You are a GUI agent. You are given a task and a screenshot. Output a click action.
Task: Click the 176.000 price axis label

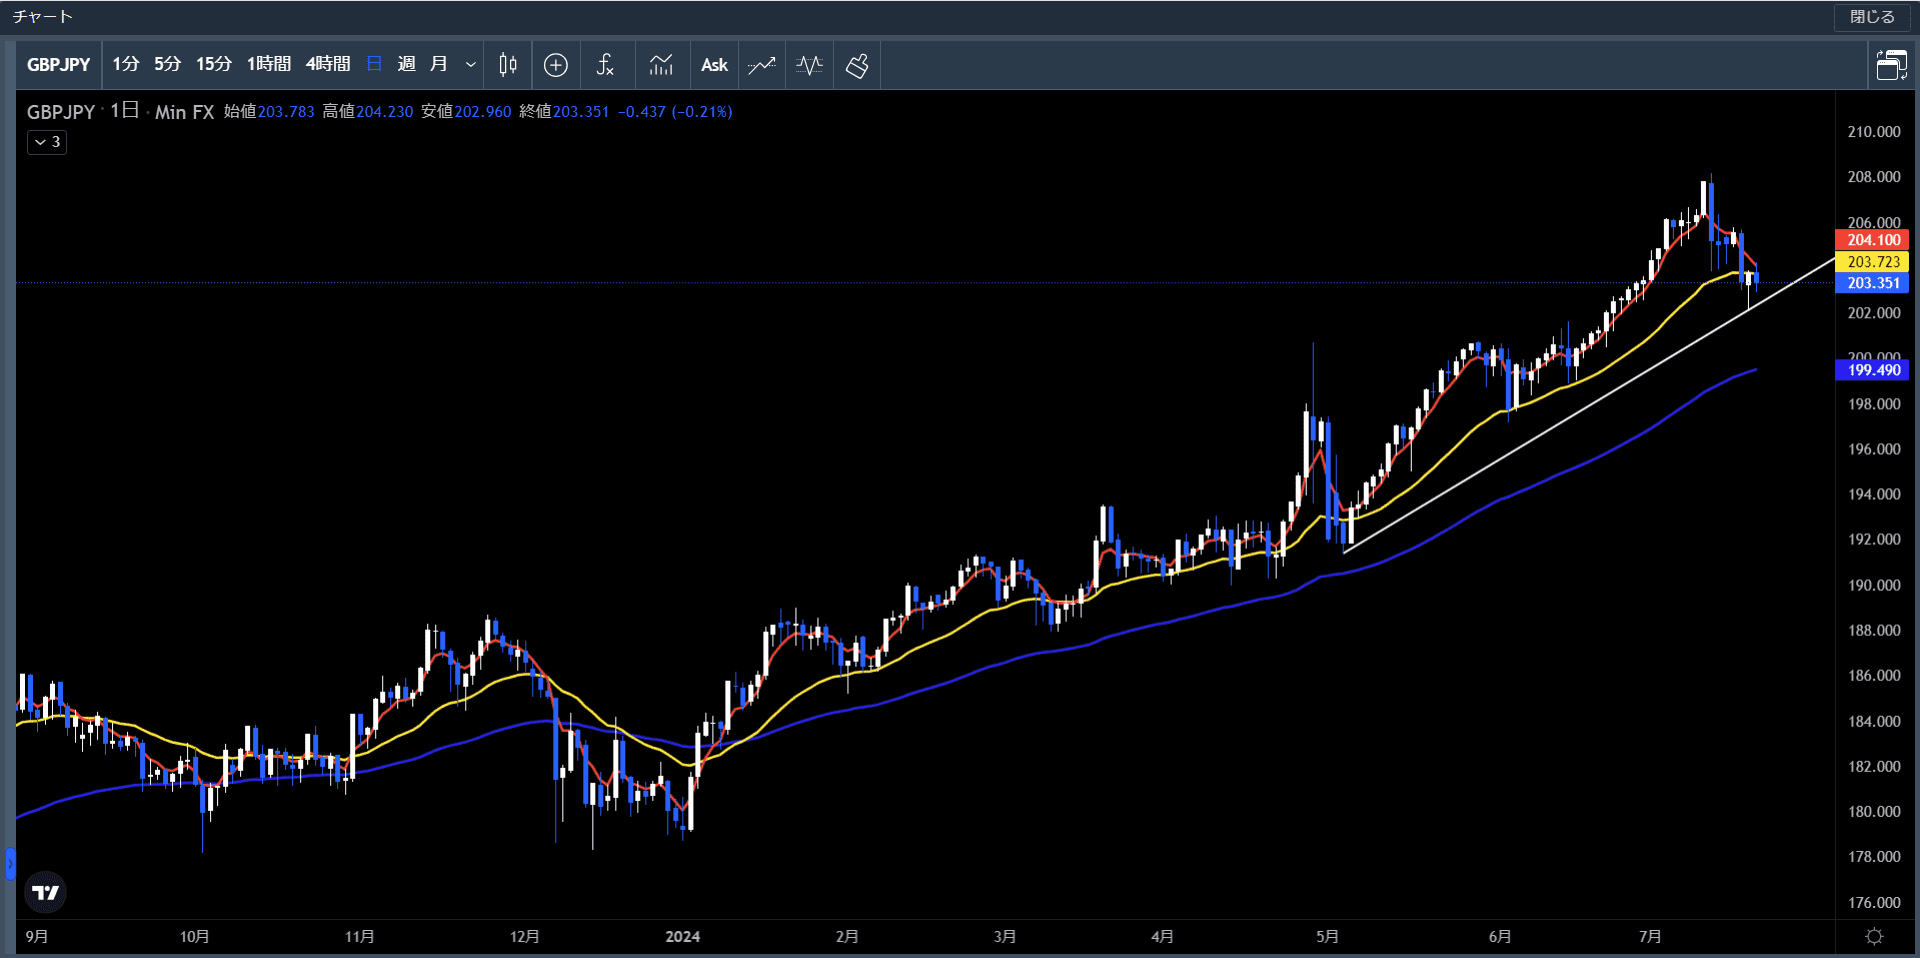[x=1874, y=903]
